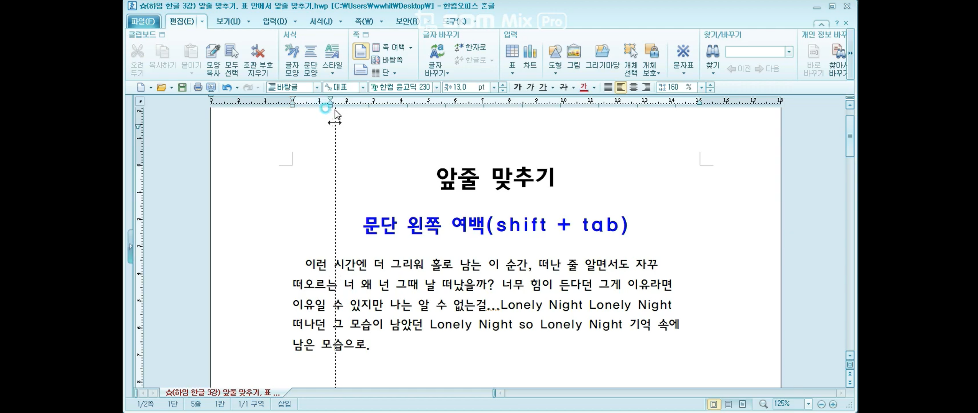Click the 모두 선택 button

[233, 57]
